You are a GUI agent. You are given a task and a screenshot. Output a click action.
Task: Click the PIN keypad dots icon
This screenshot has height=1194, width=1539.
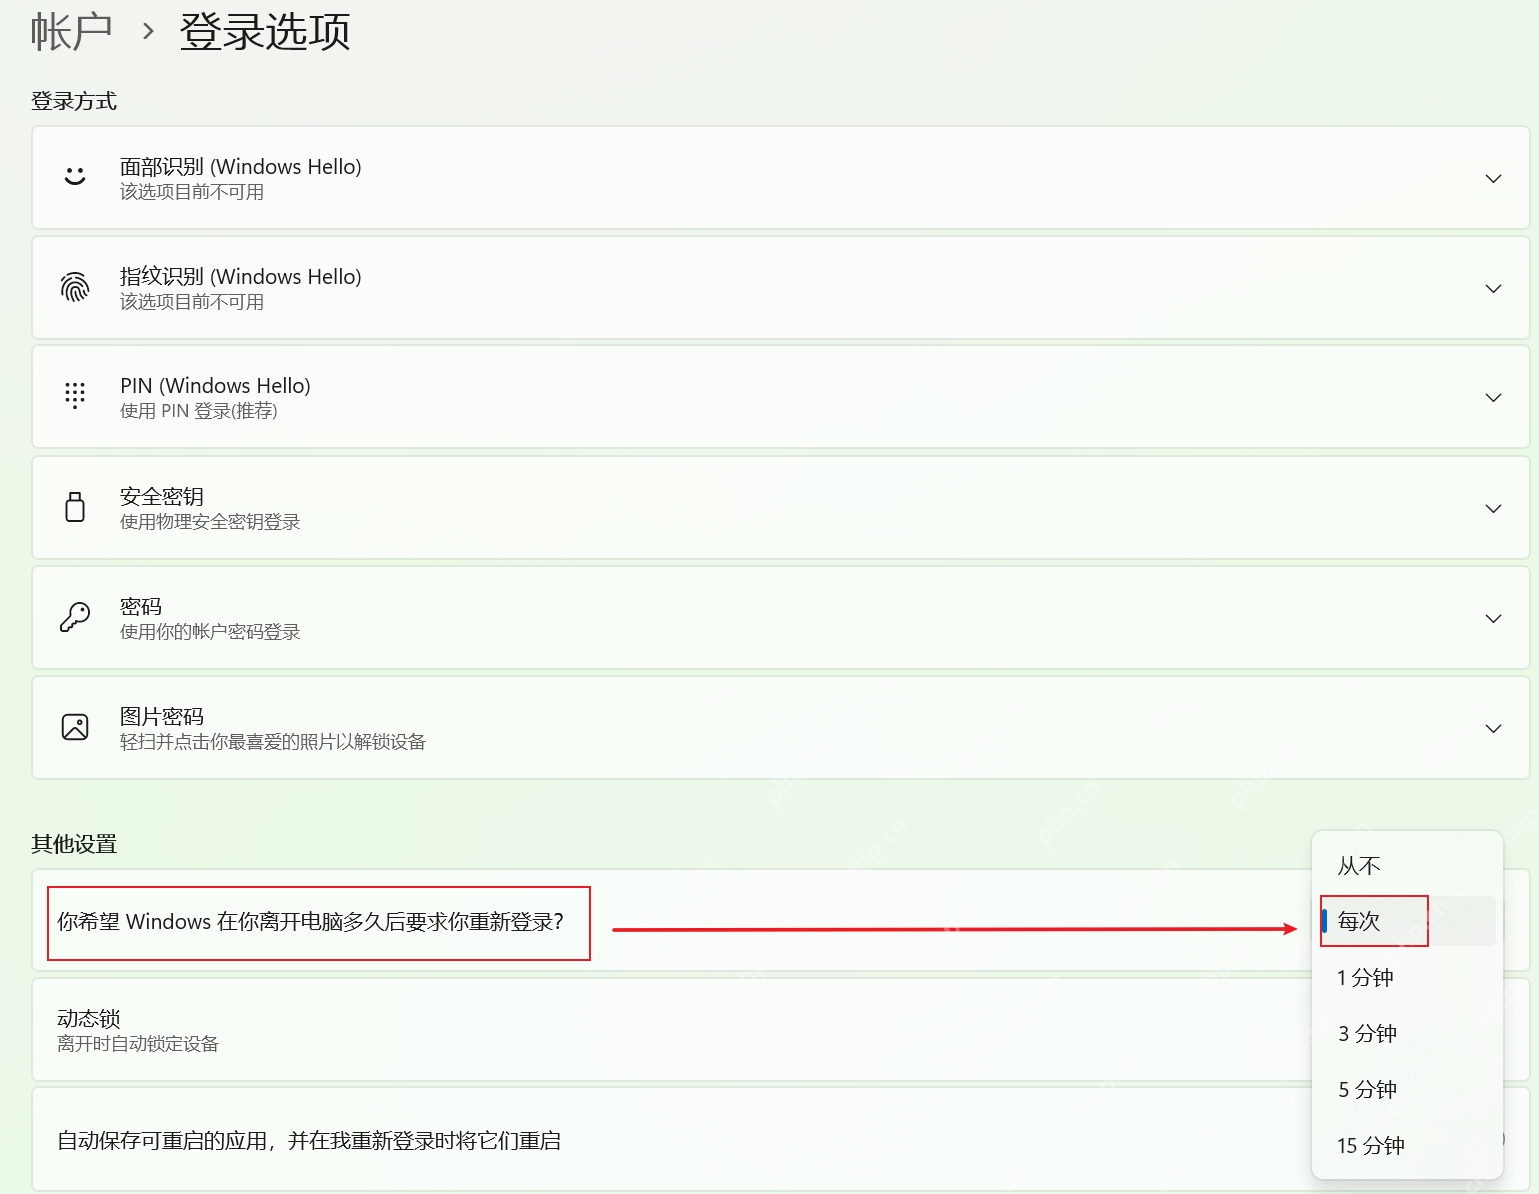click(75, 396)
